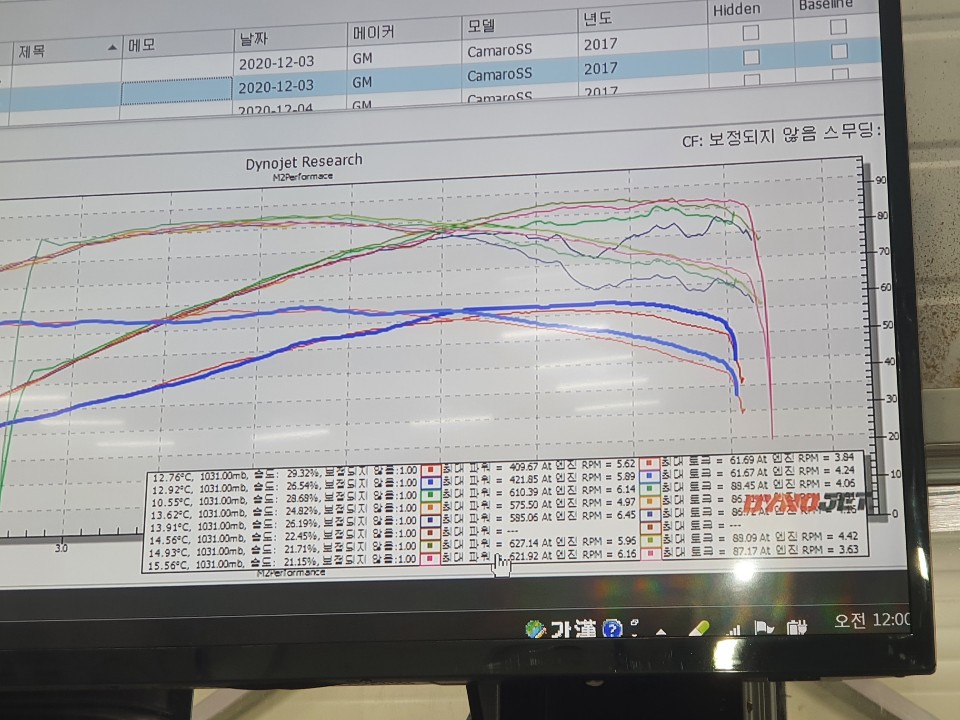Tick Hidden checkbox for 2020-12-04 row

(752, 80)
